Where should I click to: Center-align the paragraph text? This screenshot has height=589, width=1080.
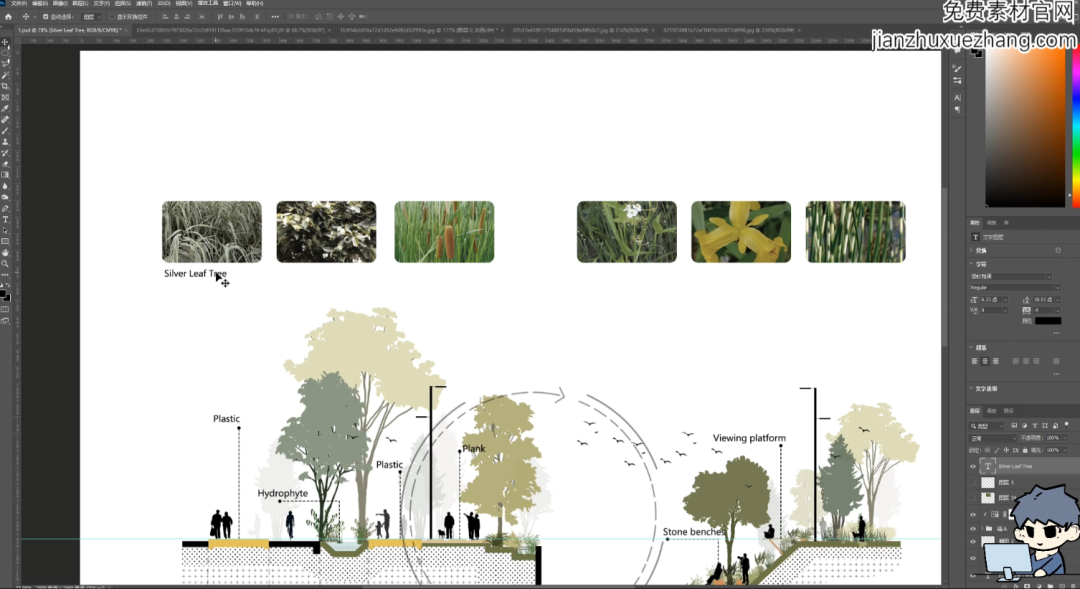pos(985,361)
